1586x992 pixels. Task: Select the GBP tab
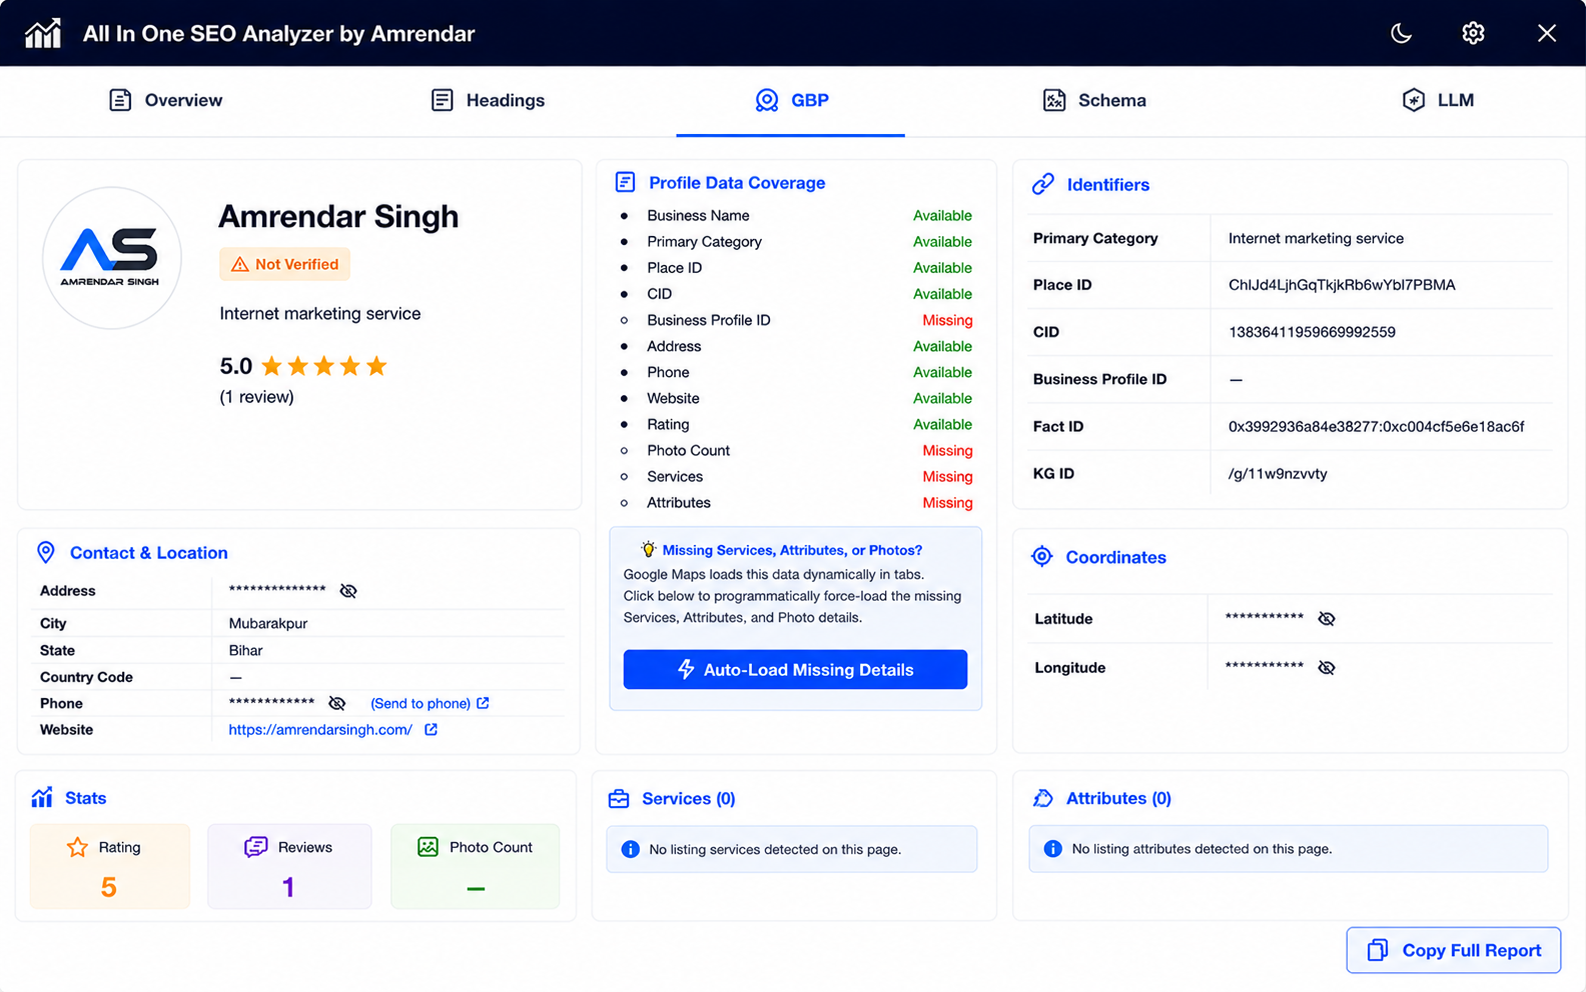click(791, 100)
